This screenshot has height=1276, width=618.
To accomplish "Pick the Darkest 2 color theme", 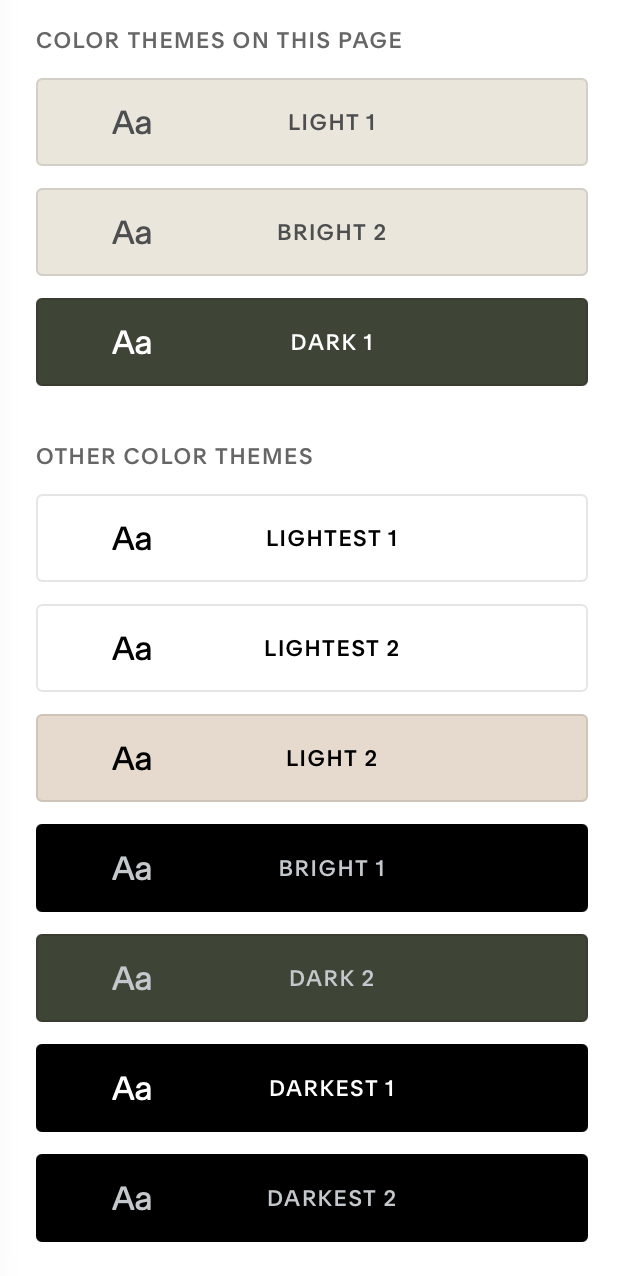I will click(312, 1198).
